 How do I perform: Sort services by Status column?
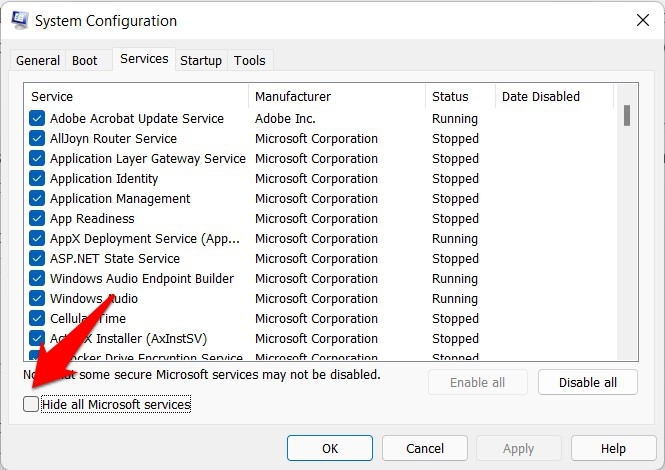pos(459,96)
